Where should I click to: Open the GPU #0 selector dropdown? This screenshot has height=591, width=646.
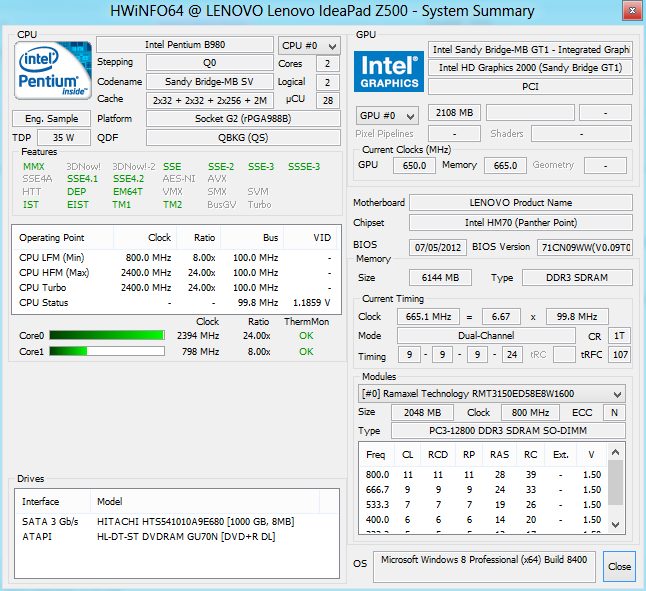[x=387, y=115]
